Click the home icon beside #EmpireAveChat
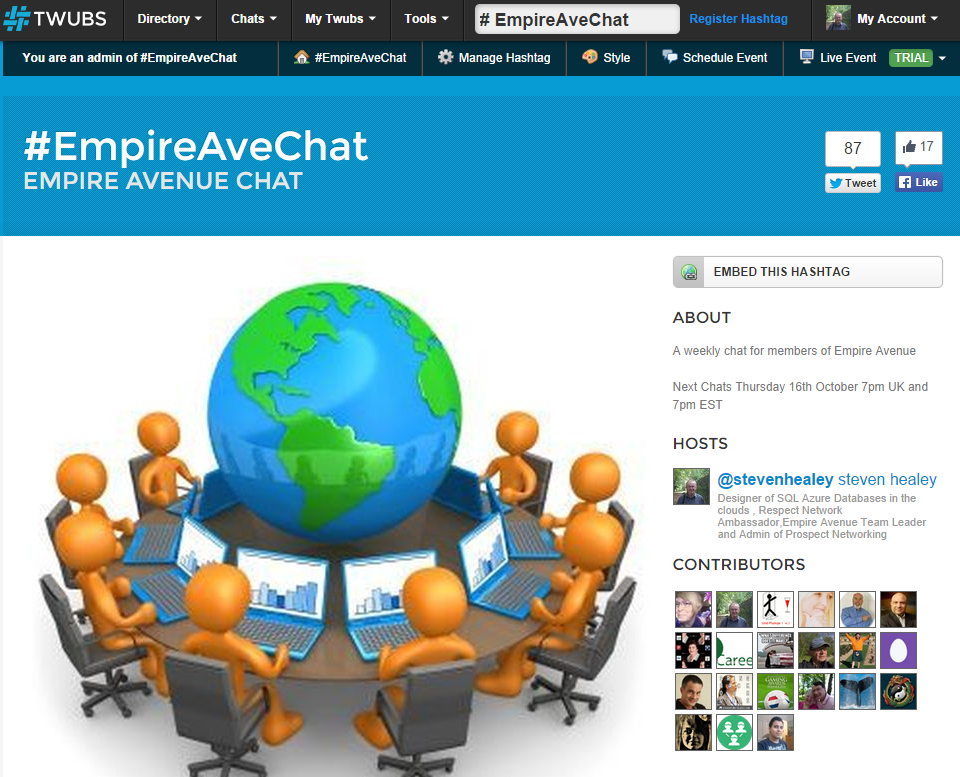The image size is (960, 777). point(301,58)
